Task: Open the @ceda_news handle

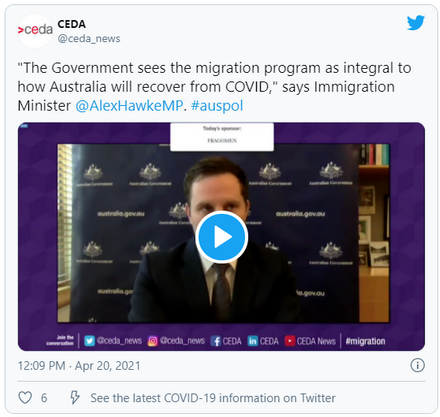Action: 89,39
